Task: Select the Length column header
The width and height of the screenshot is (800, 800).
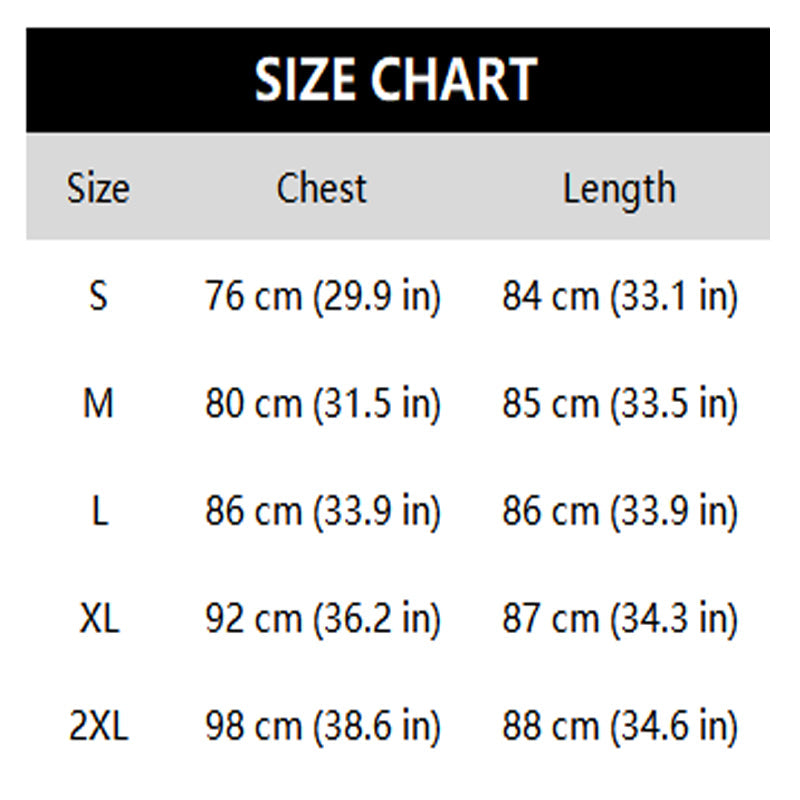Action: tap(619, 188)
